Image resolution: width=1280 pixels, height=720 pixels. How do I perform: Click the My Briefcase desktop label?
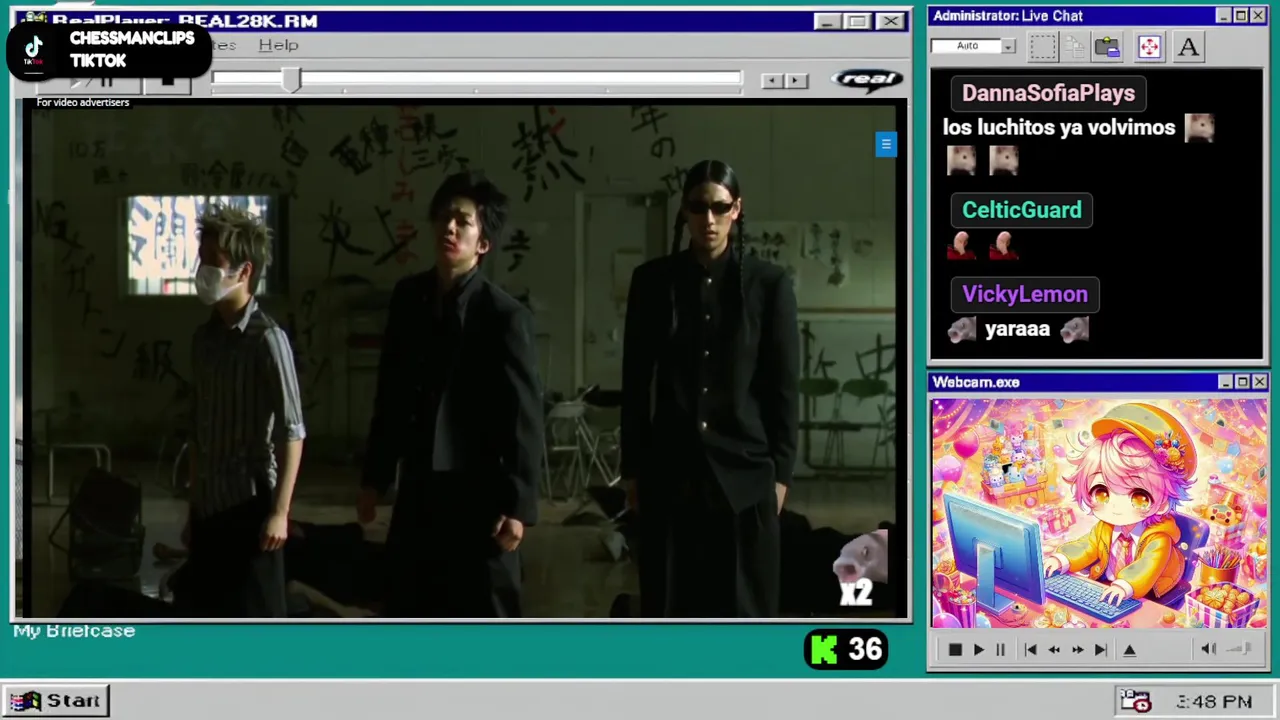point(74,631)
